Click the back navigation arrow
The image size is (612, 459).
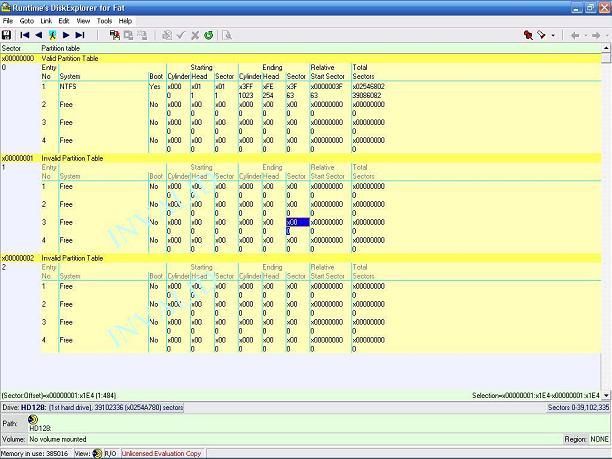coord(575,36)
